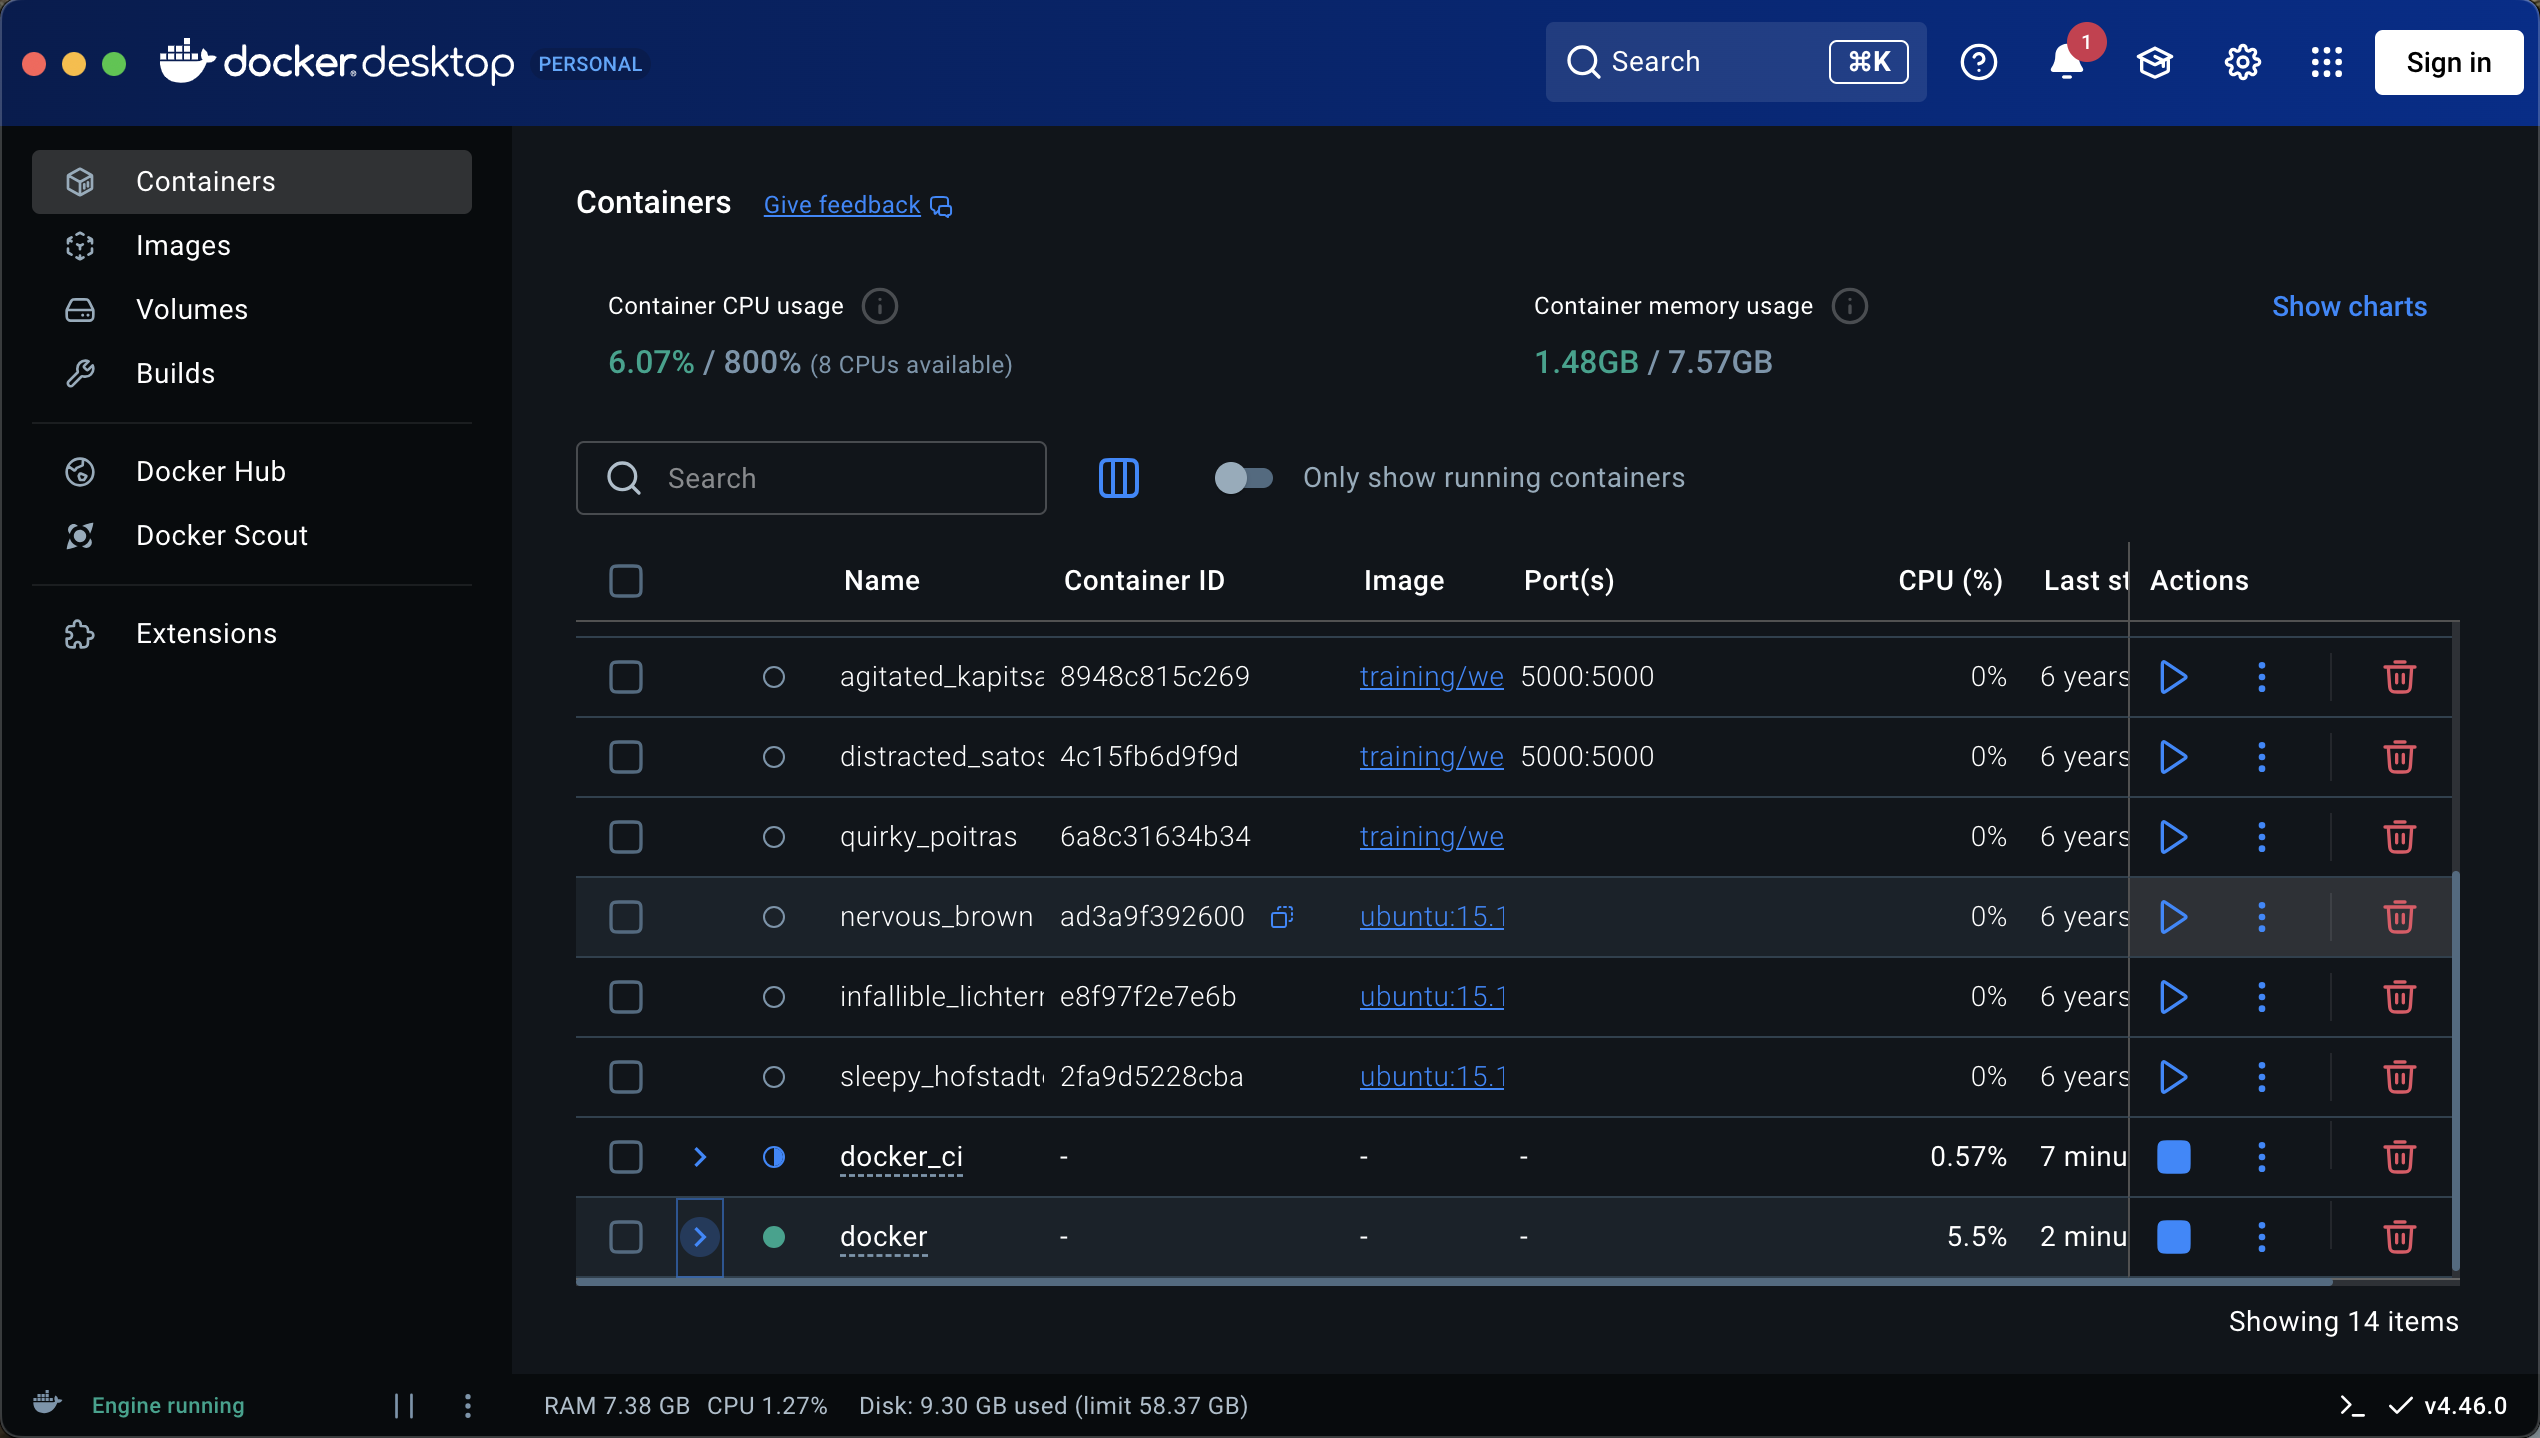Click the Docker whale icon in status bar
The height and width of the screenshot is (1438, 2540).
(47, 1403)
